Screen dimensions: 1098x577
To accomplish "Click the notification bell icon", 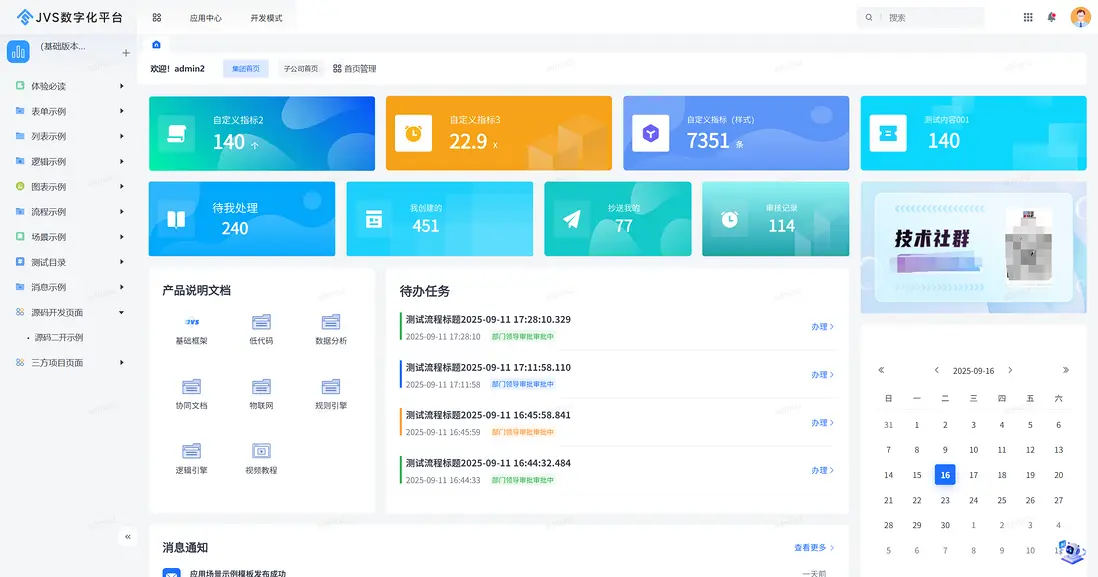I will 1053,16.
